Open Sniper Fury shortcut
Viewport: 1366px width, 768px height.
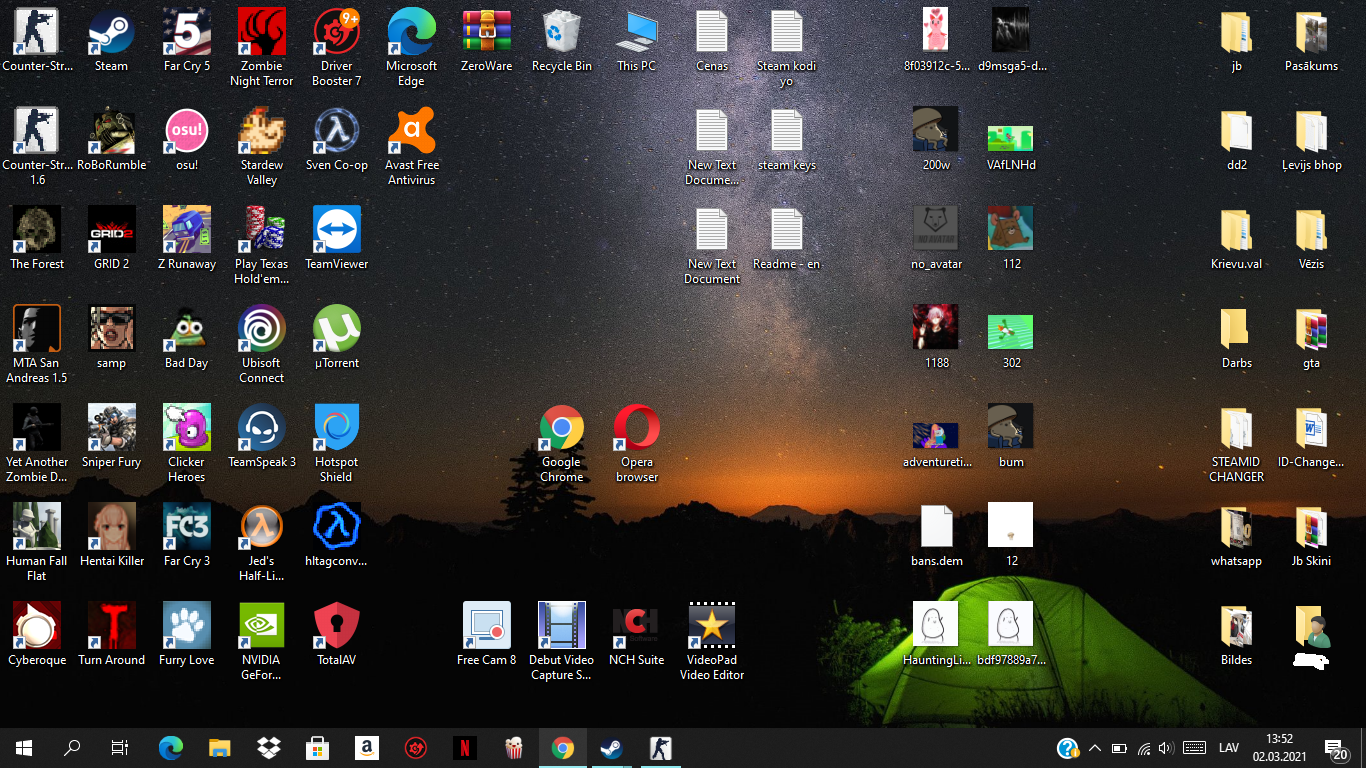click(111, 437)
